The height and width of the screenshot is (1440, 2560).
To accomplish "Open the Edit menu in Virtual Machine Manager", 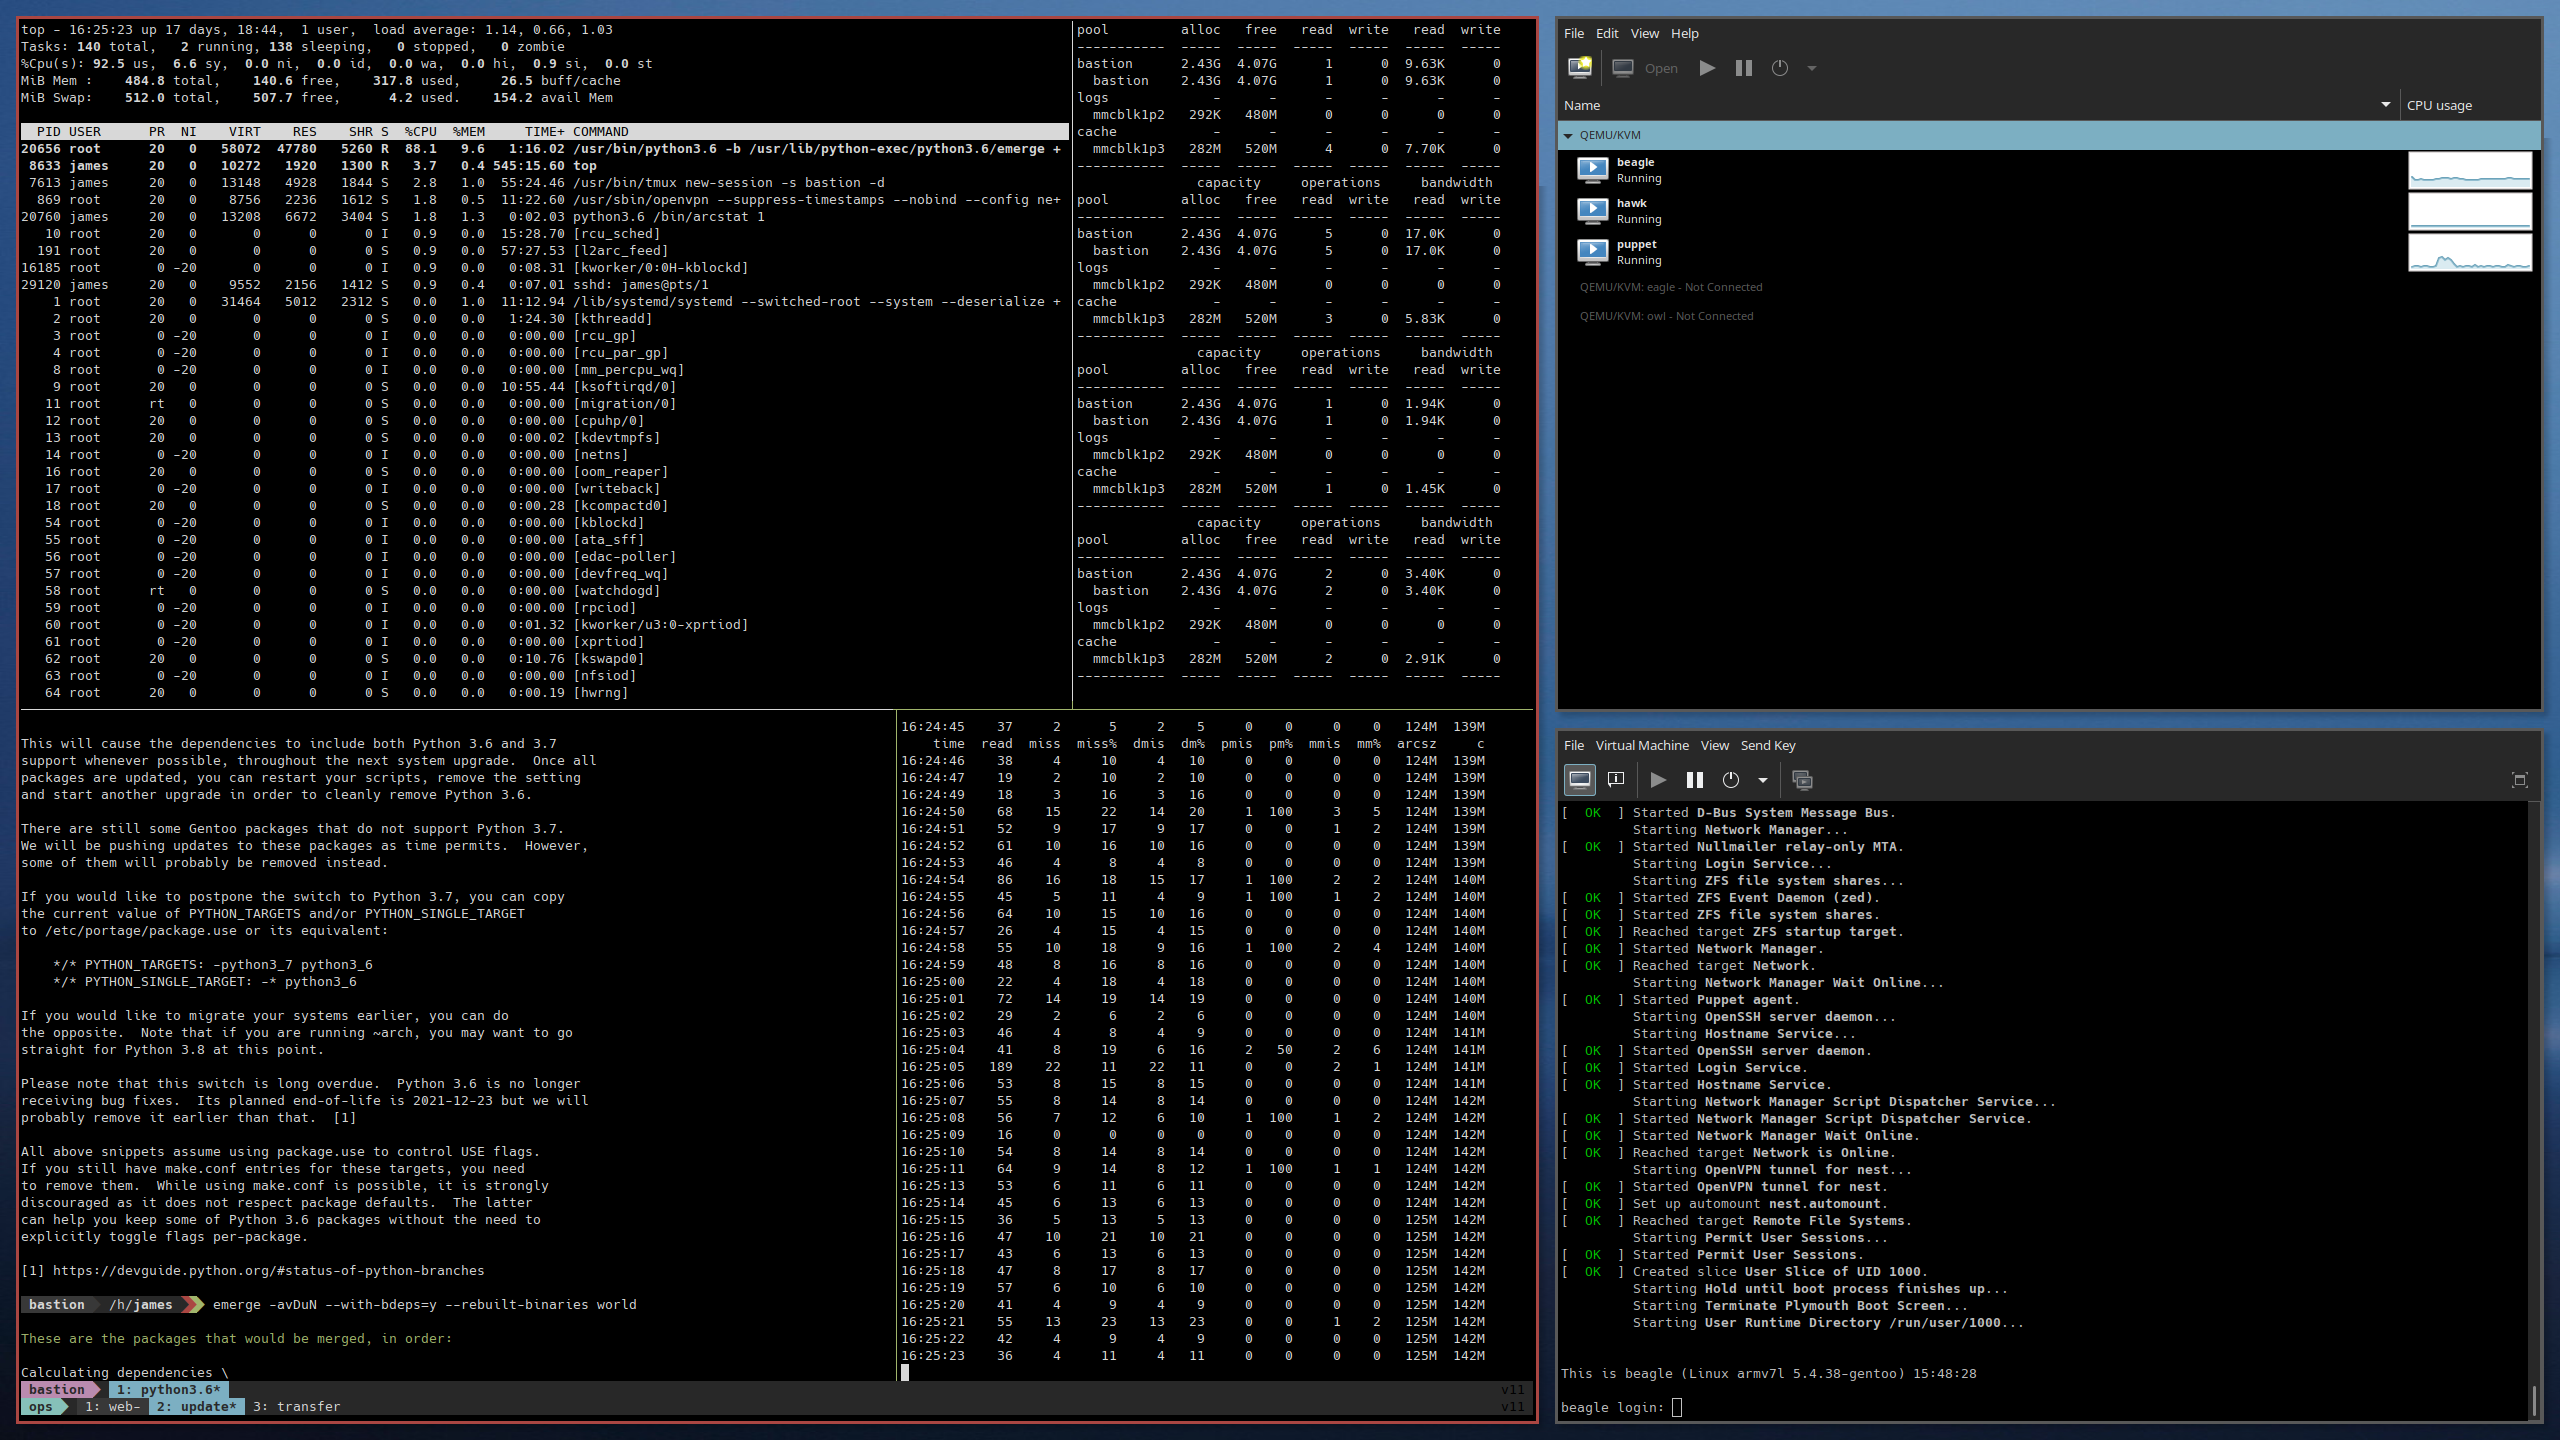I will pos(1606,33).
